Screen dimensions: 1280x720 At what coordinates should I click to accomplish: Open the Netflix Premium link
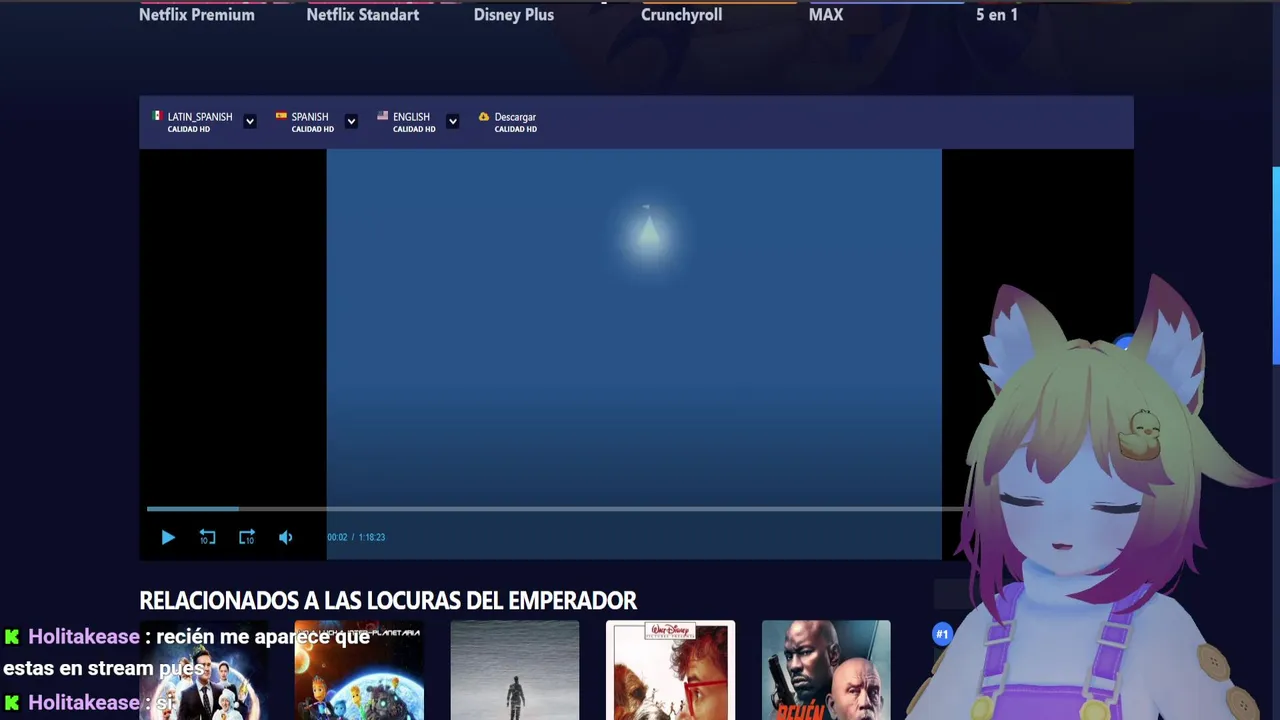coord(197,15)
